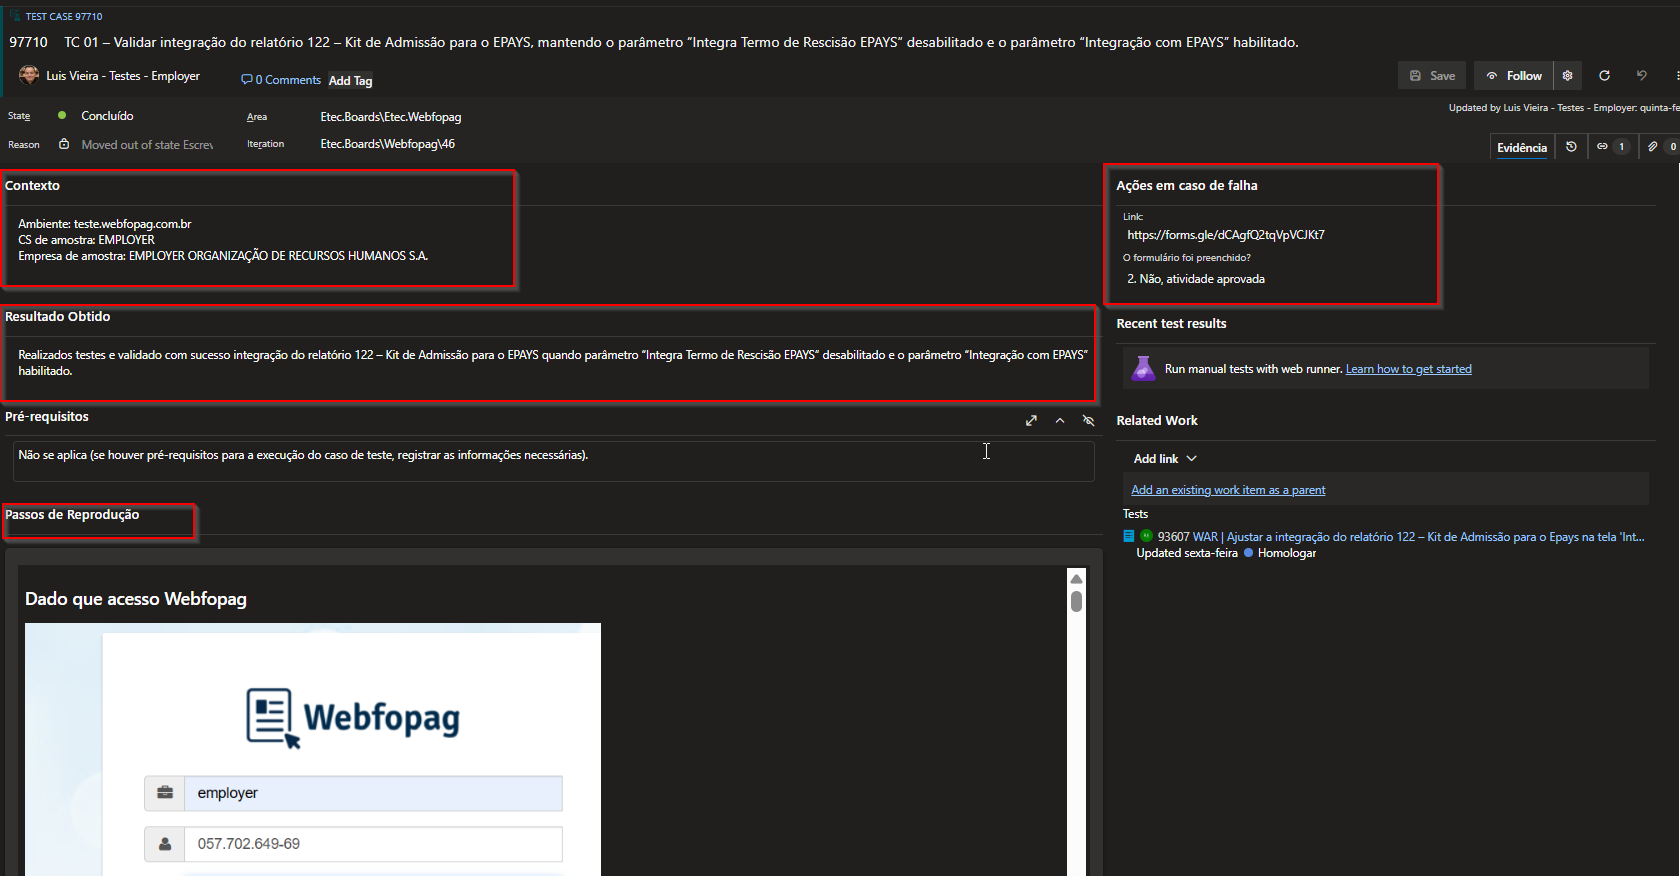Click the Save button
This screenshot has height=876, width=1680.
1432,76
